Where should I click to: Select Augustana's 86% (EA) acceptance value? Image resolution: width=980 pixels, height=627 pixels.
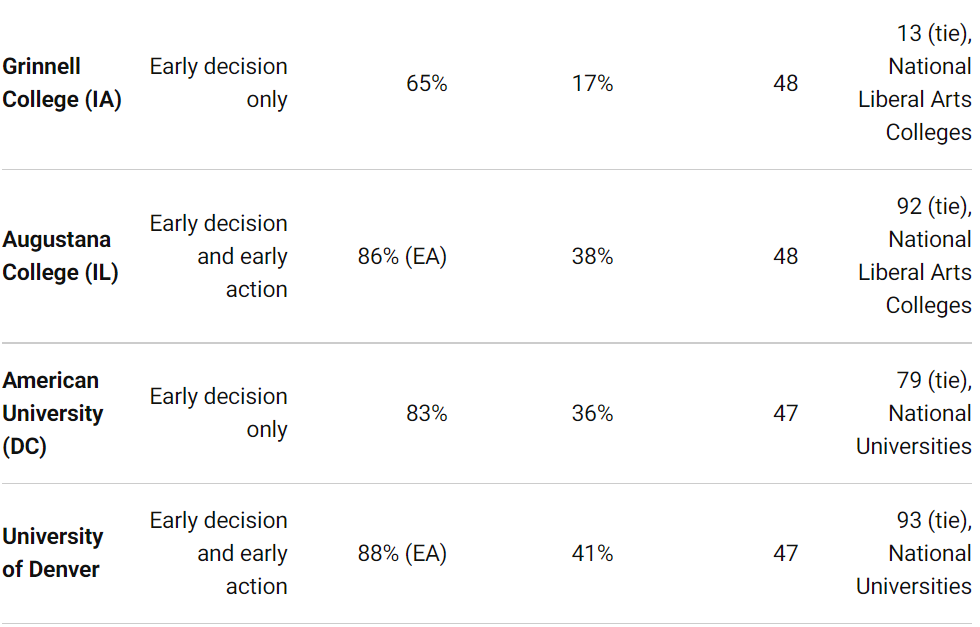pos(402,256)
